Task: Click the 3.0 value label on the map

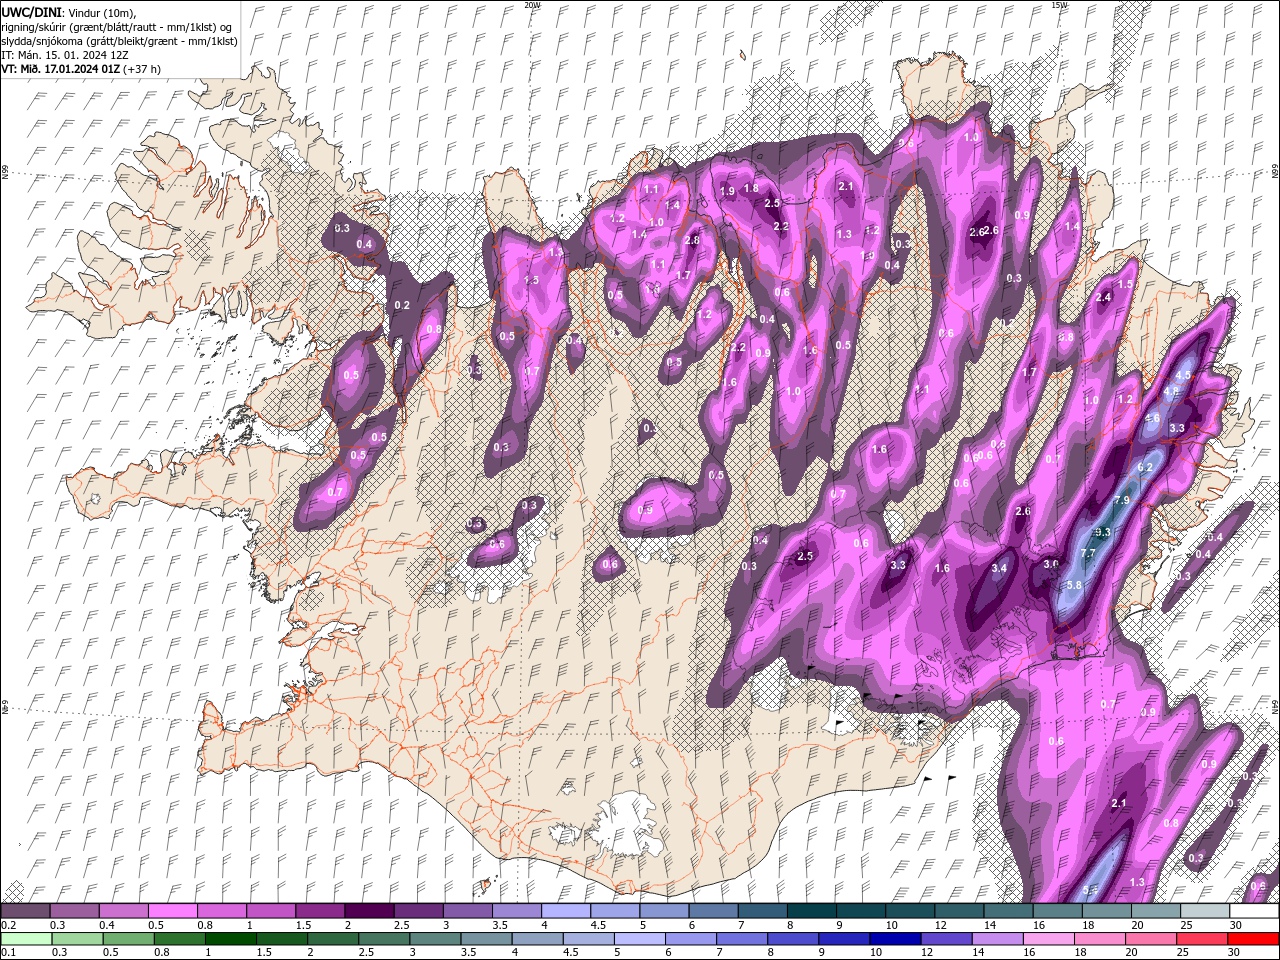Action: pyautogui.click(x=1051, y=564)
